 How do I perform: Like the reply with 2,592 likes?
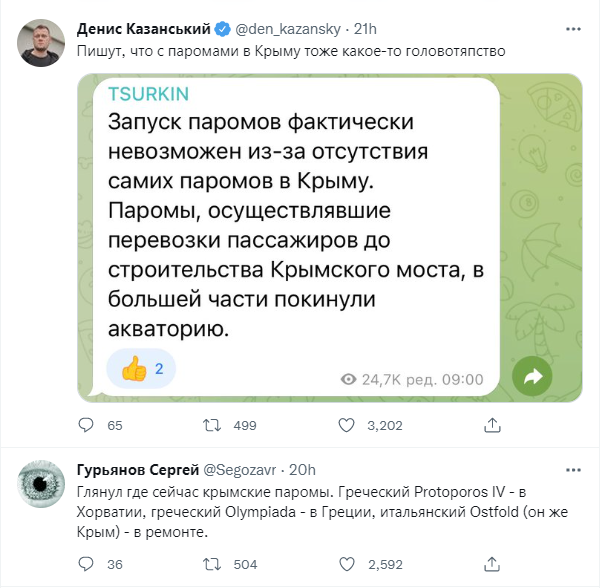[x=347, y=564]
